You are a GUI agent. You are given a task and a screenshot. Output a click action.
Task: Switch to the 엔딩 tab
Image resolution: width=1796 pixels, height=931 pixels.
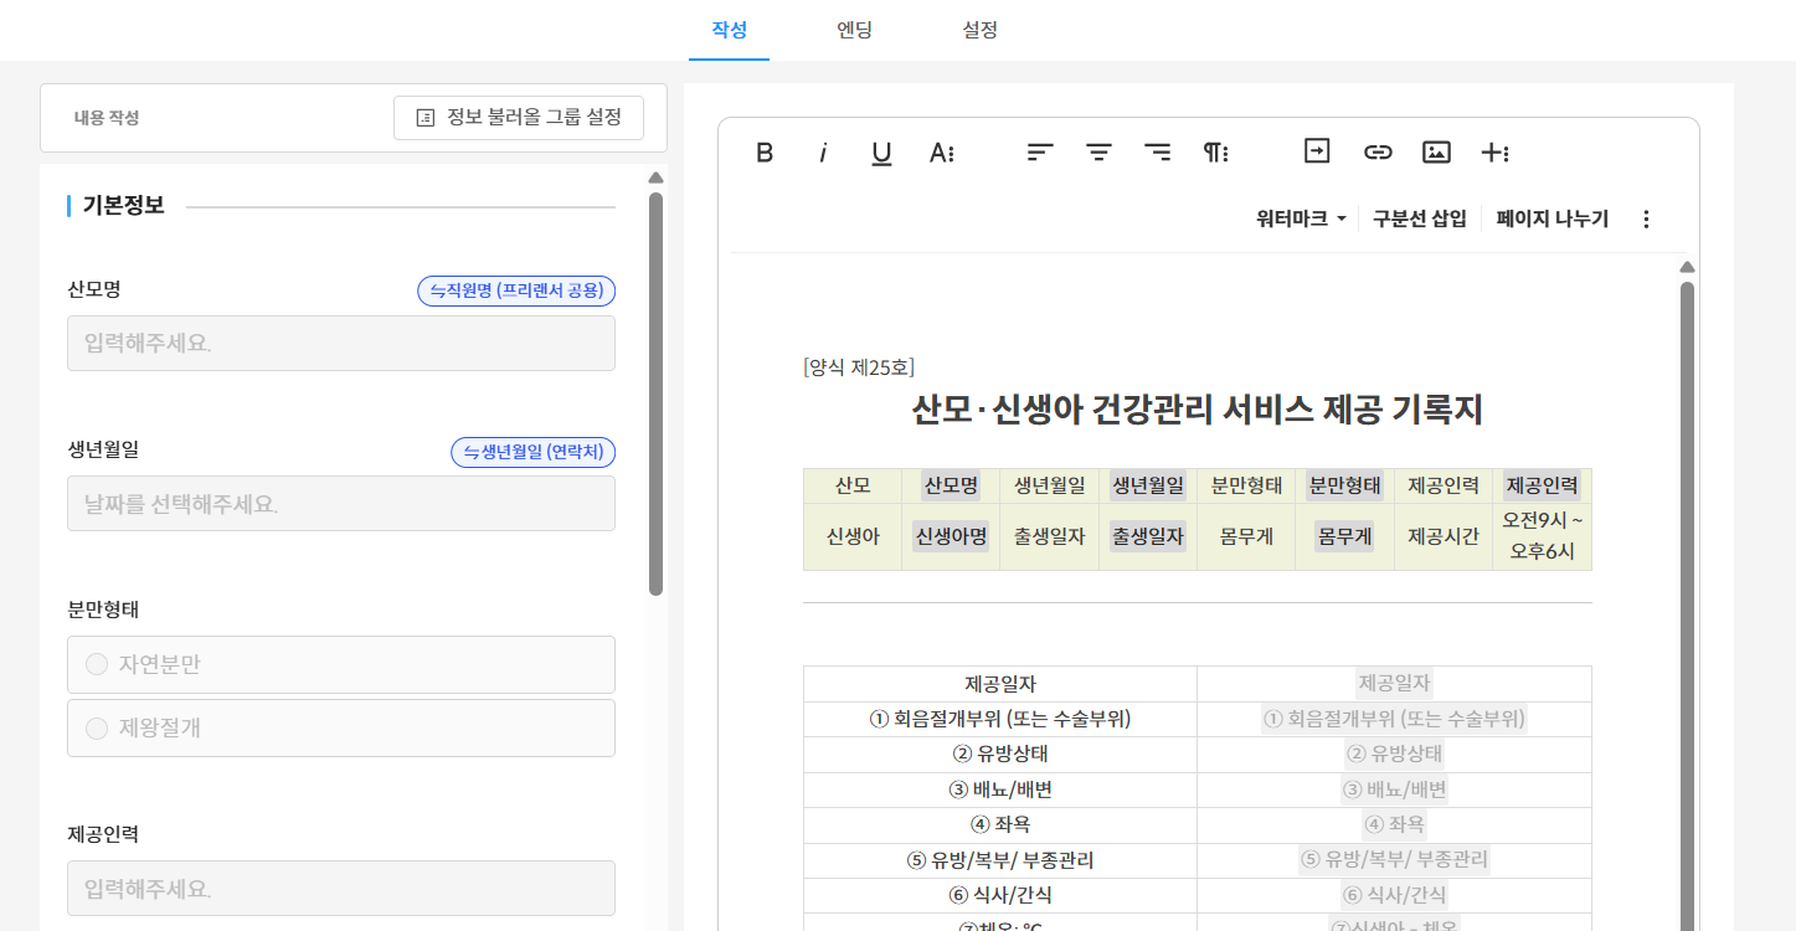coord(854,30)
